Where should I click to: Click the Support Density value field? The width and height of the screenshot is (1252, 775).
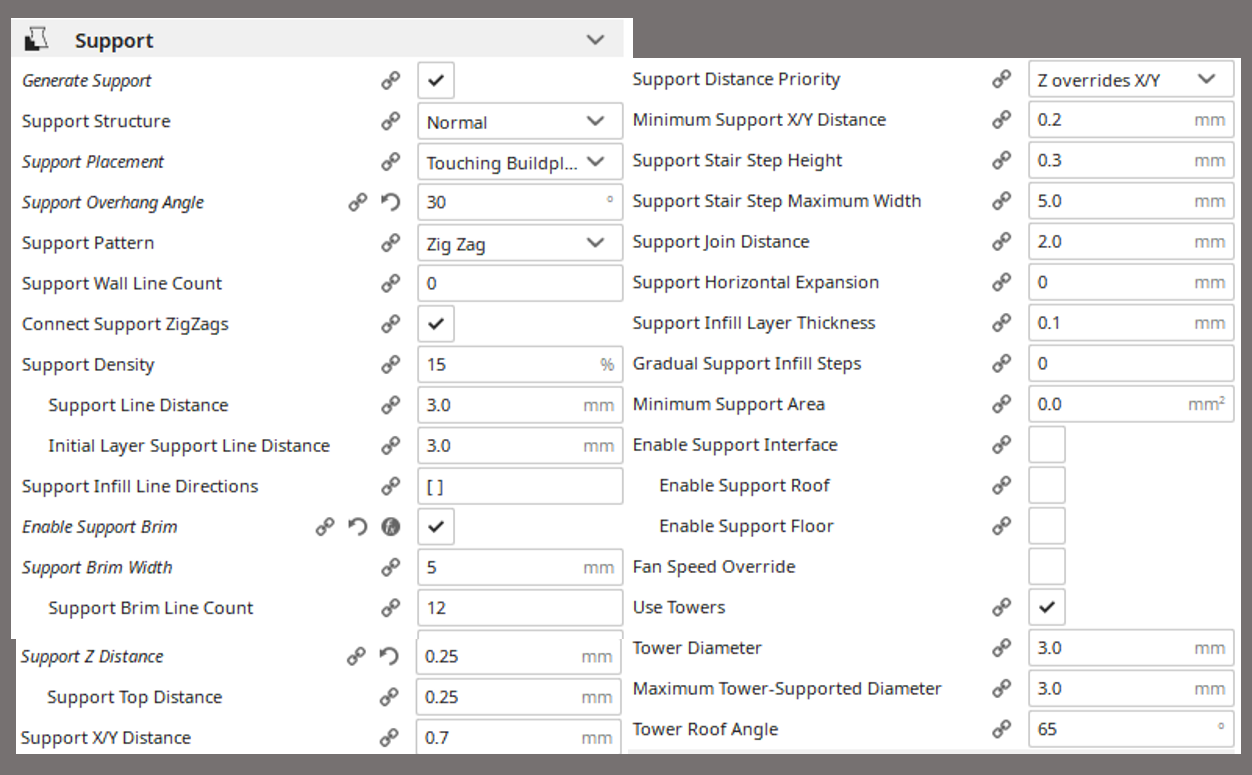[x=520, y=365]
